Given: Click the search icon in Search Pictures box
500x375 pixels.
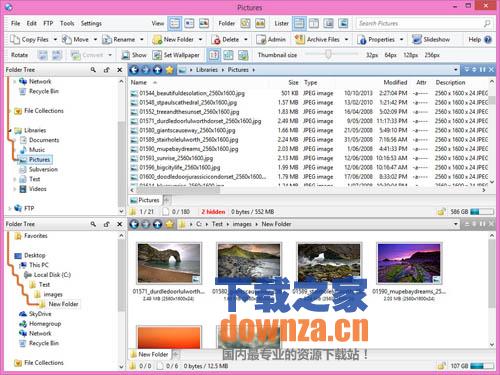Looking at the screenshot, I should (x=487, y=23).
